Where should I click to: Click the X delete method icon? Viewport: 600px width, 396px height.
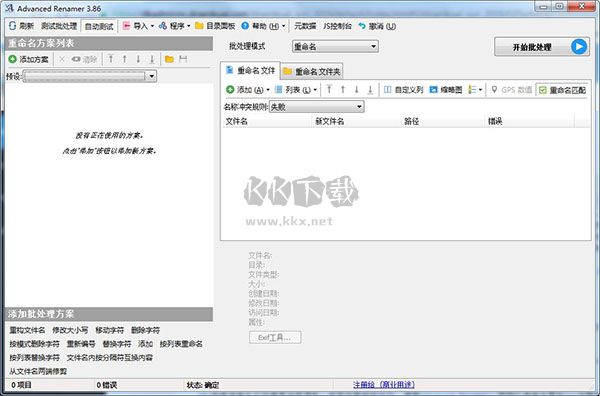[62, 59]
